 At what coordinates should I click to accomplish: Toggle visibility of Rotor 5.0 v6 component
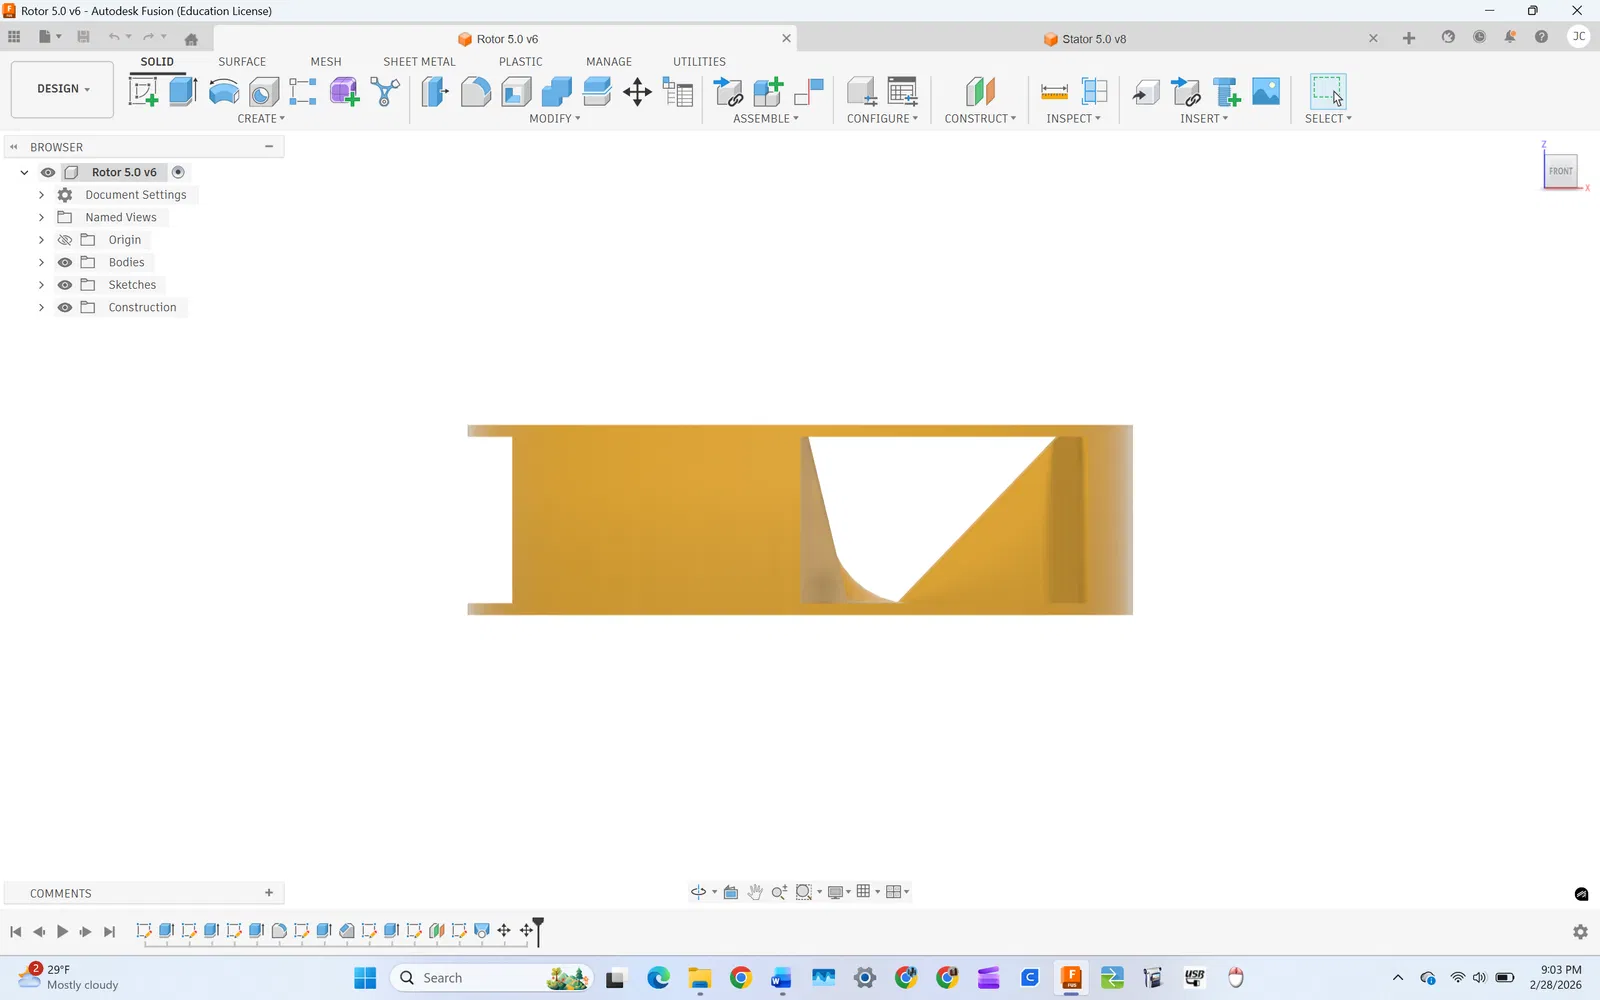pyautogui.click(x=48, y=172)
